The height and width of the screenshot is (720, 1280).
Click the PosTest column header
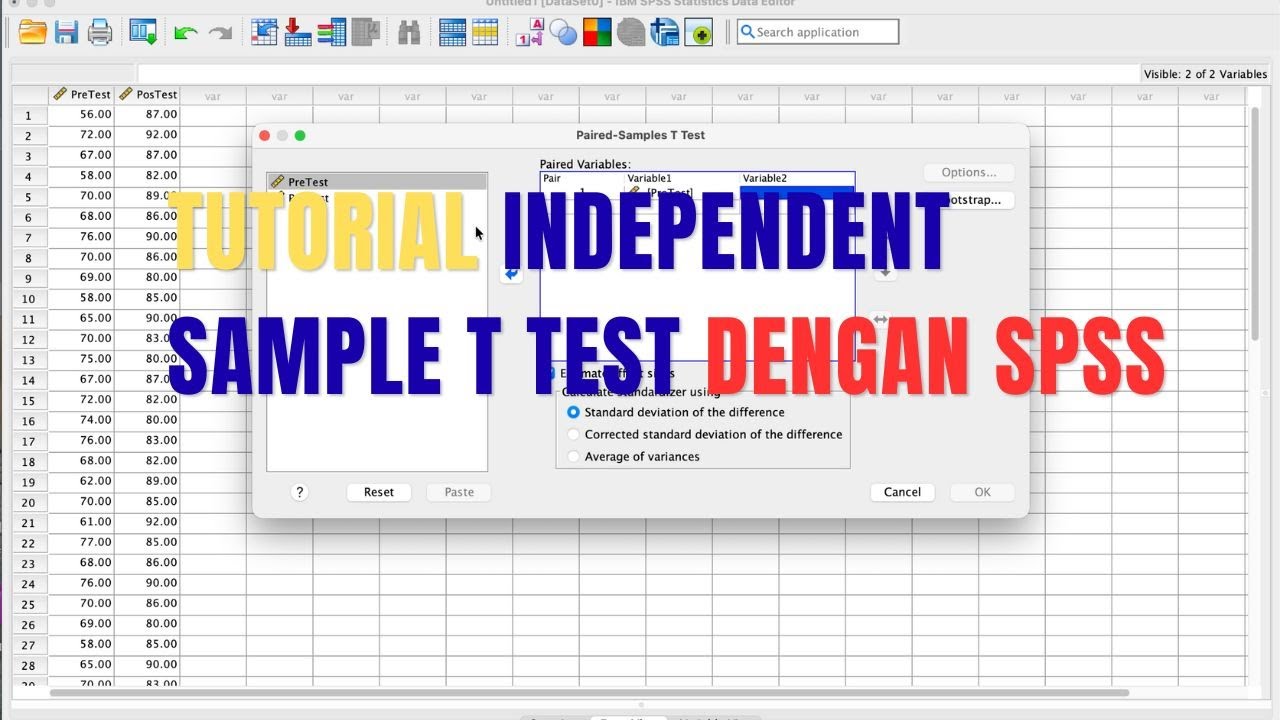(x=147, y=94)
